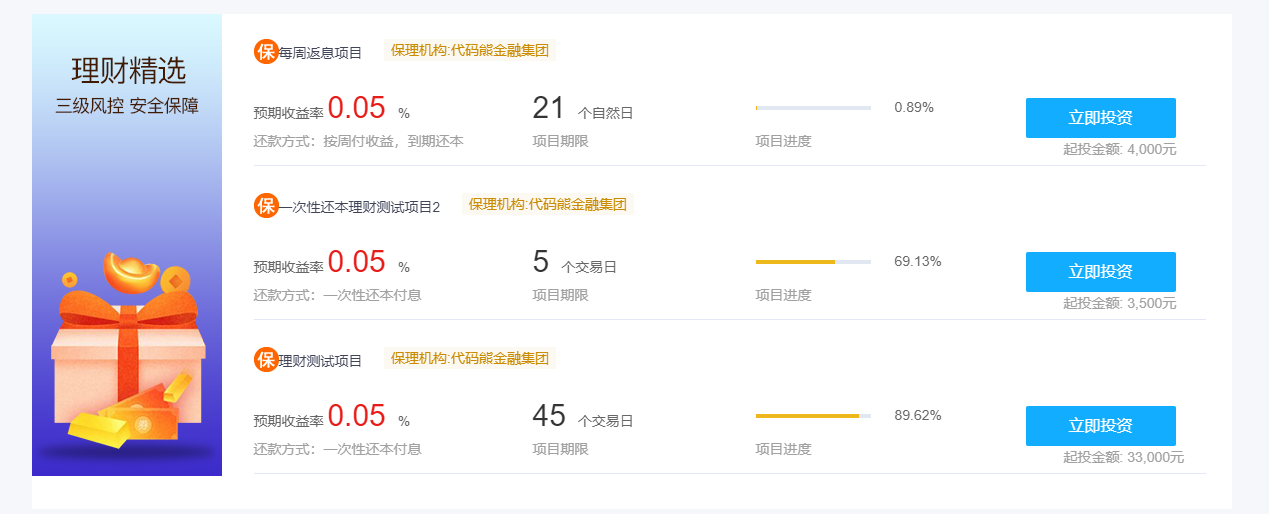Click the 保 icon beside 理财测试项目
This screenshot has width=1269, height=514.
coord(266,360)
